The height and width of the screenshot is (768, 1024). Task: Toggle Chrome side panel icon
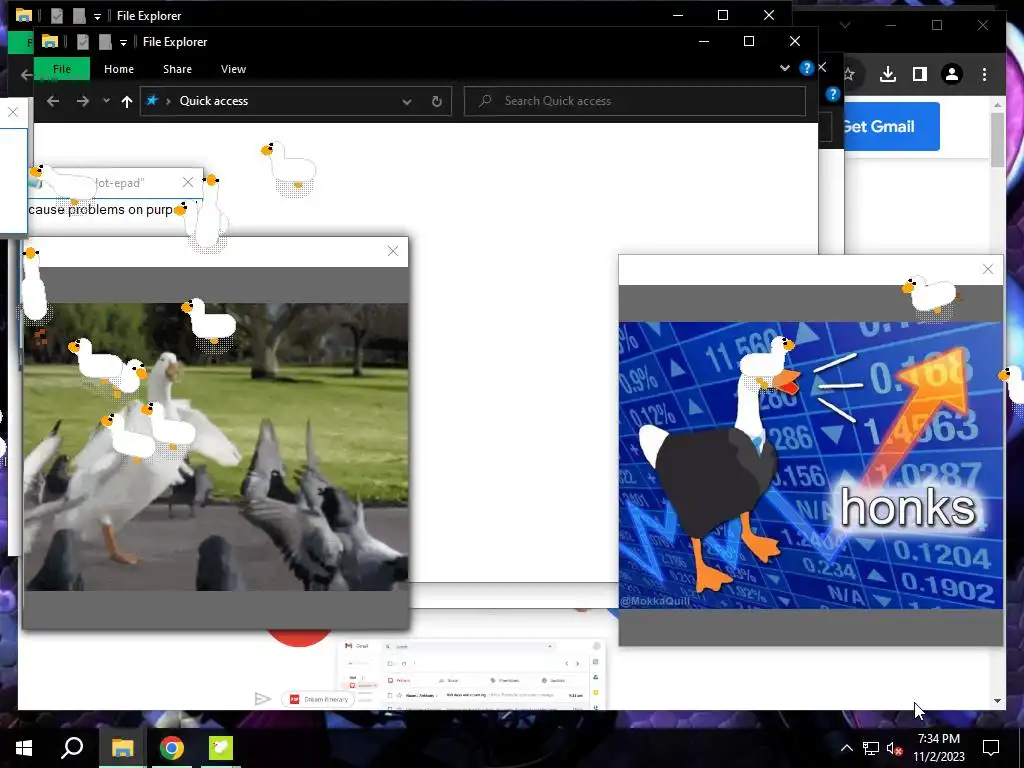(x=920, y=74)
